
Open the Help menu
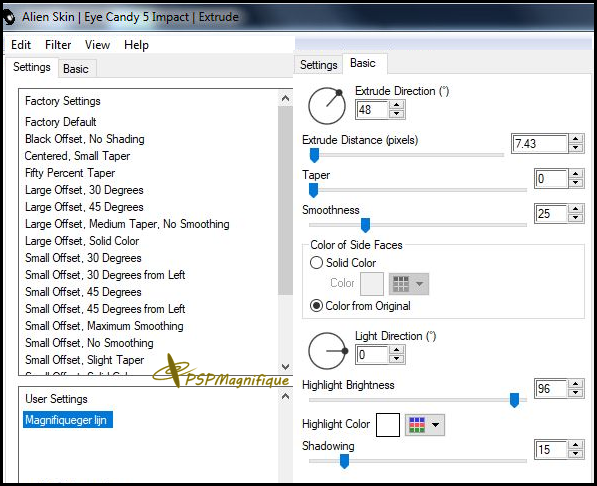pyautogui.click(x=136, y=45)
